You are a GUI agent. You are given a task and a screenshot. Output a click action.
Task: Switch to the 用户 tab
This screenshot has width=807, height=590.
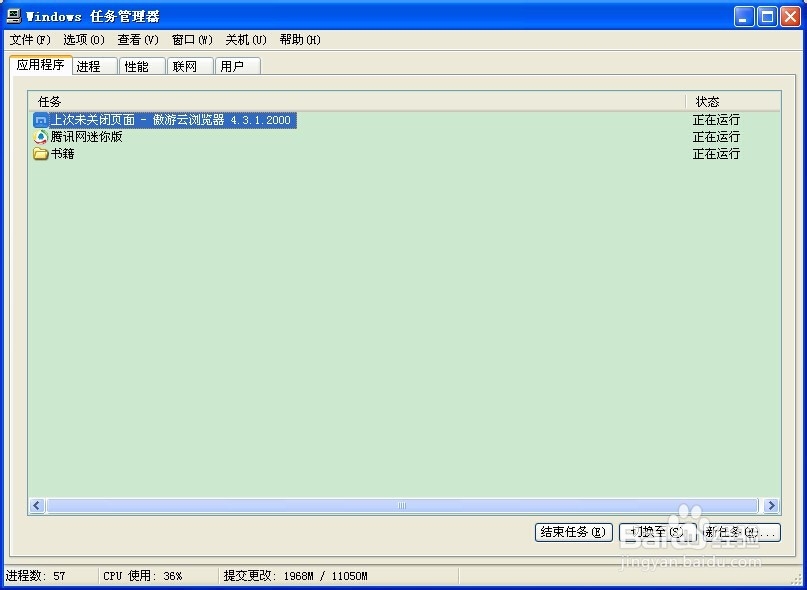tap(238, 66)
